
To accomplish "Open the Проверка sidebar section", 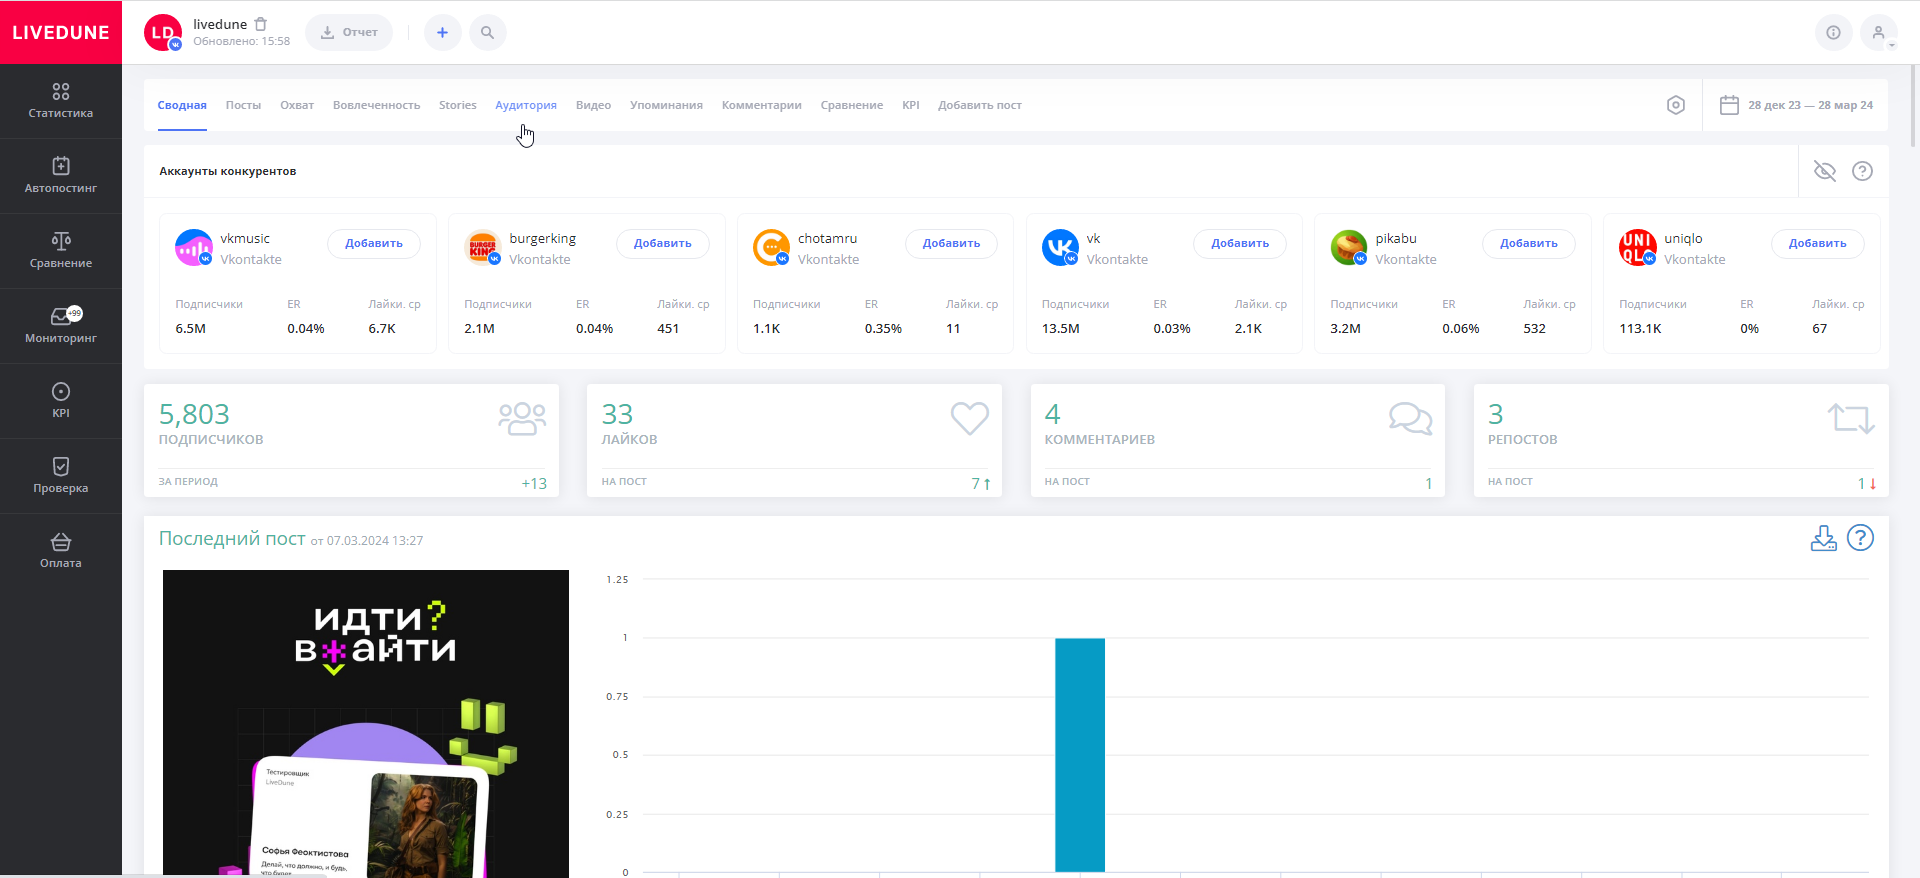I will click(x=61, y=476).
